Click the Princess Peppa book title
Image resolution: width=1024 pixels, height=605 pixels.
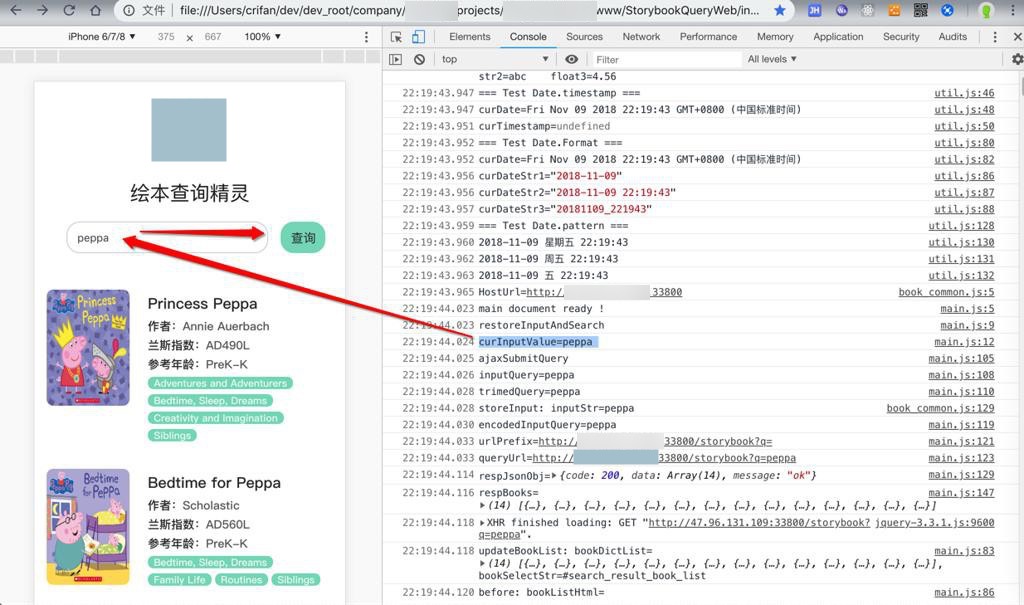pyautogui.click(x=202, y=304)
